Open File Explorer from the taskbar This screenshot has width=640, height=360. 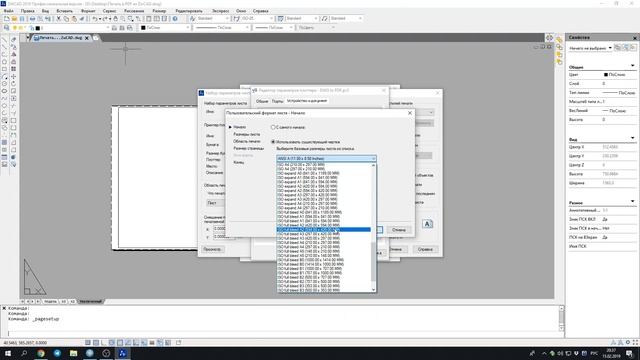pyautogui.click(x=73, y=353)
